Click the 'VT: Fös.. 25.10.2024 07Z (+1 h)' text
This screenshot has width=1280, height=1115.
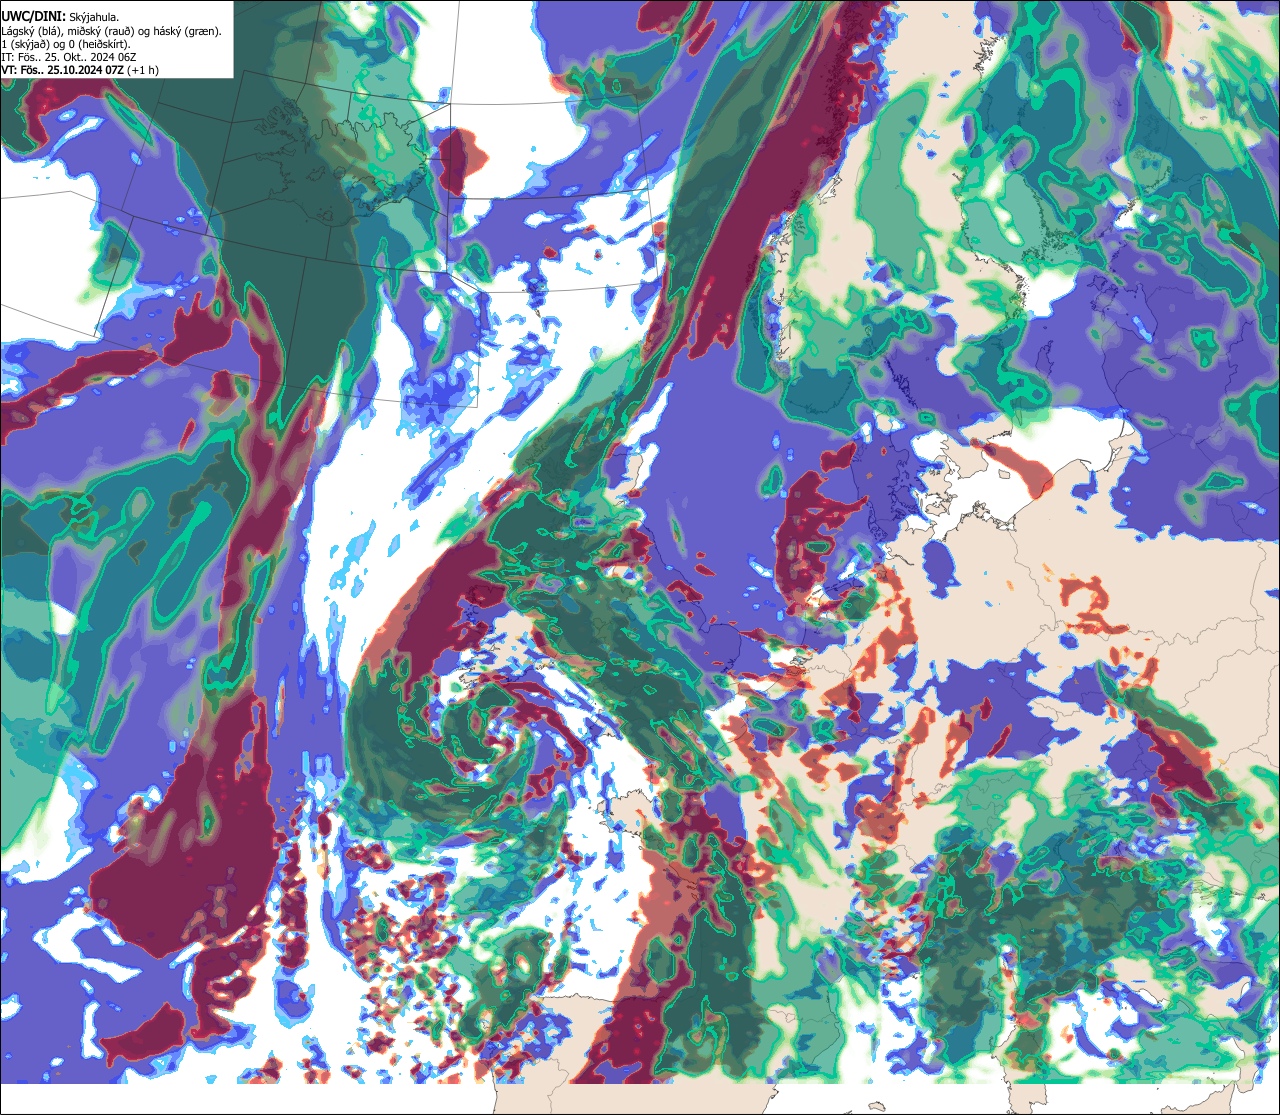(80, 69)
